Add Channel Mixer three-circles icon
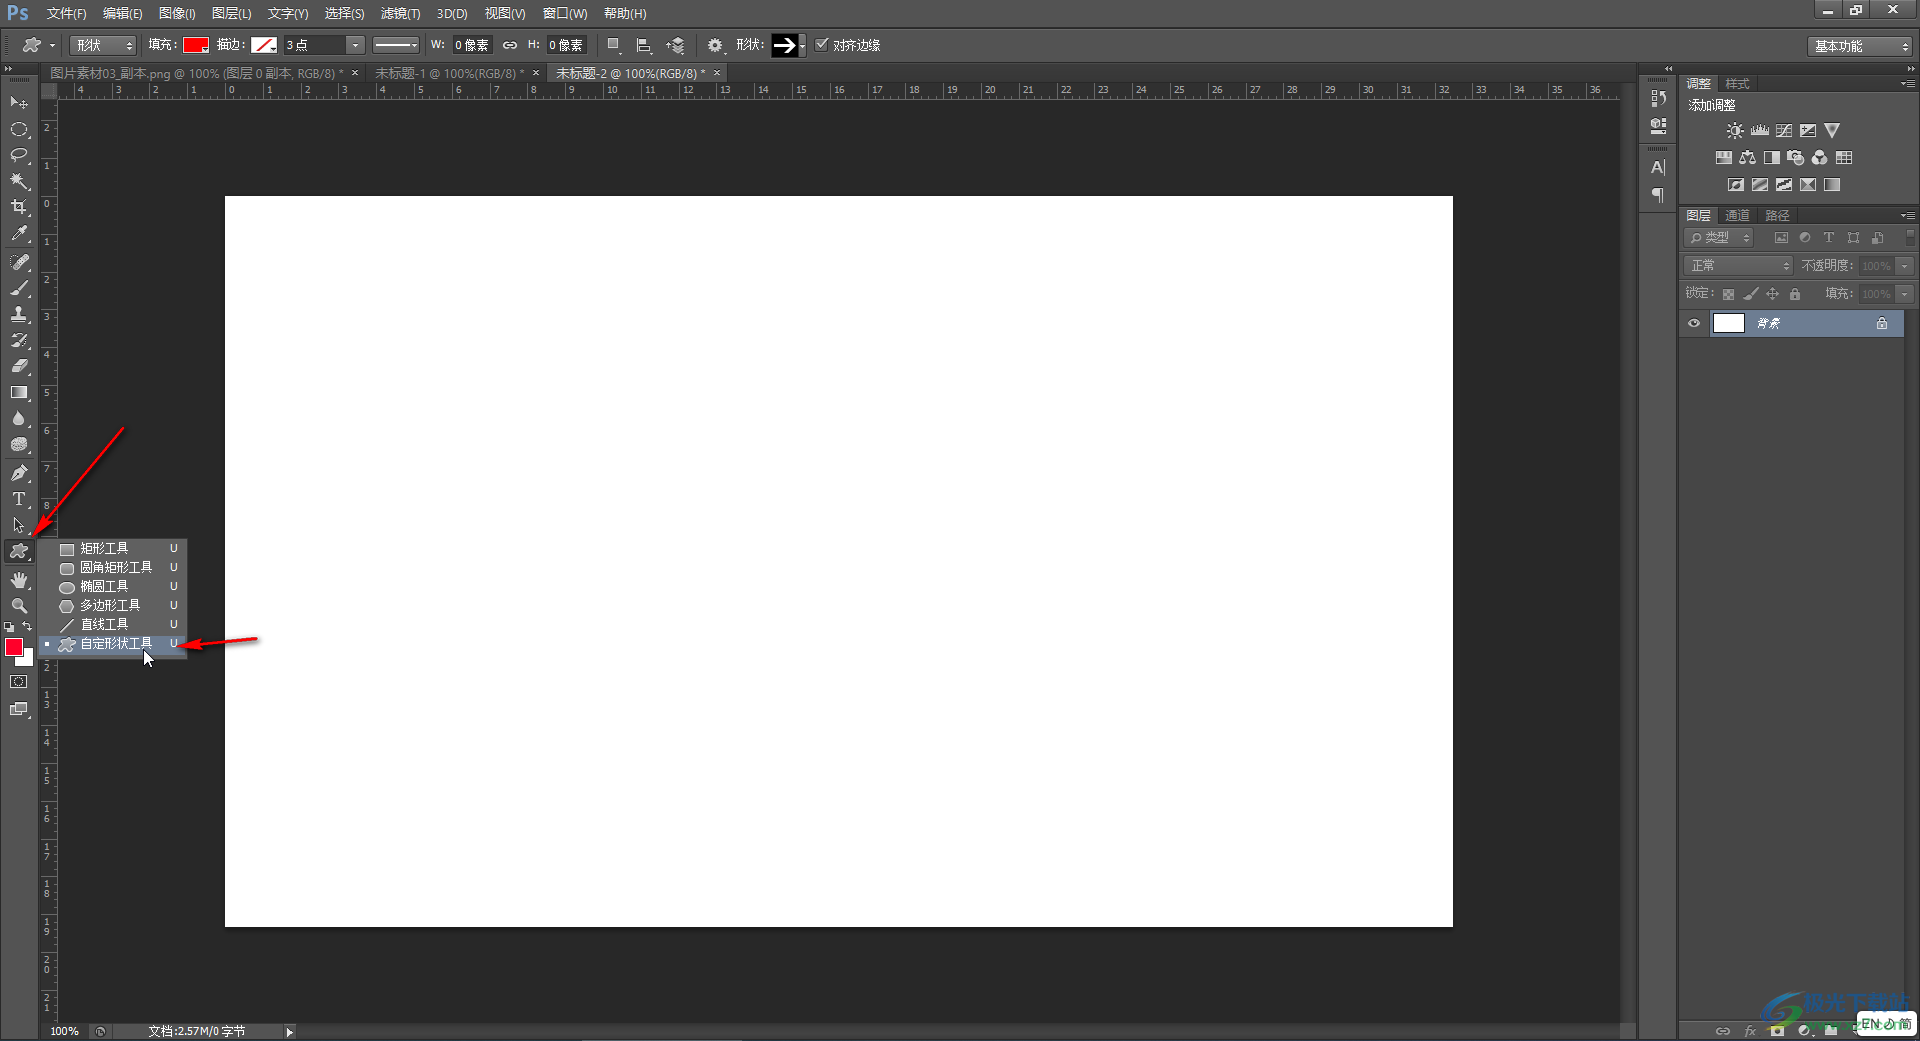The width and height of the screenshot is (1920, 1041). point(1820,158)
